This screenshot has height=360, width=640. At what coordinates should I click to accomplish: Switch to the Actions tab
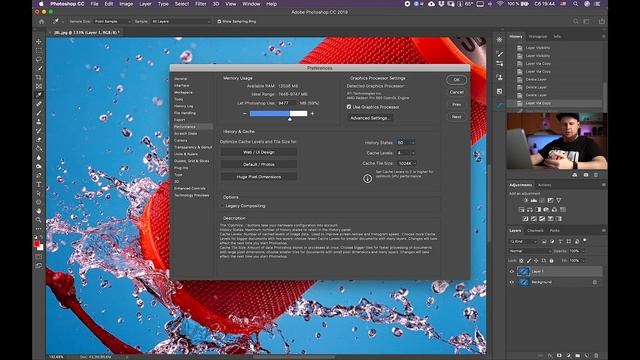pyautogui.click(x=544, y=185)
